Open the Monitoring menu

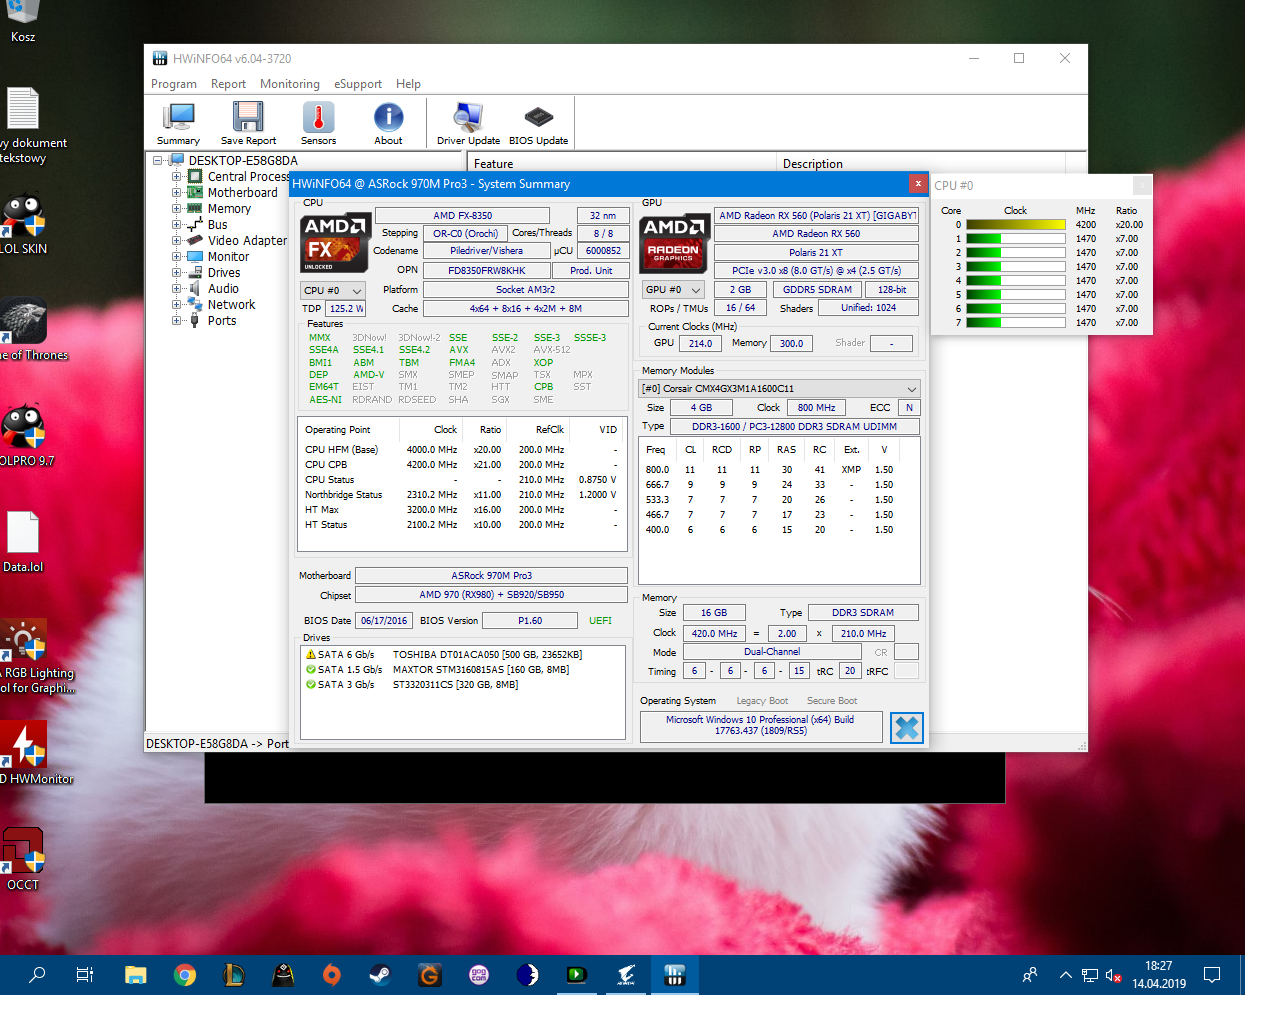tap(290, 84)
